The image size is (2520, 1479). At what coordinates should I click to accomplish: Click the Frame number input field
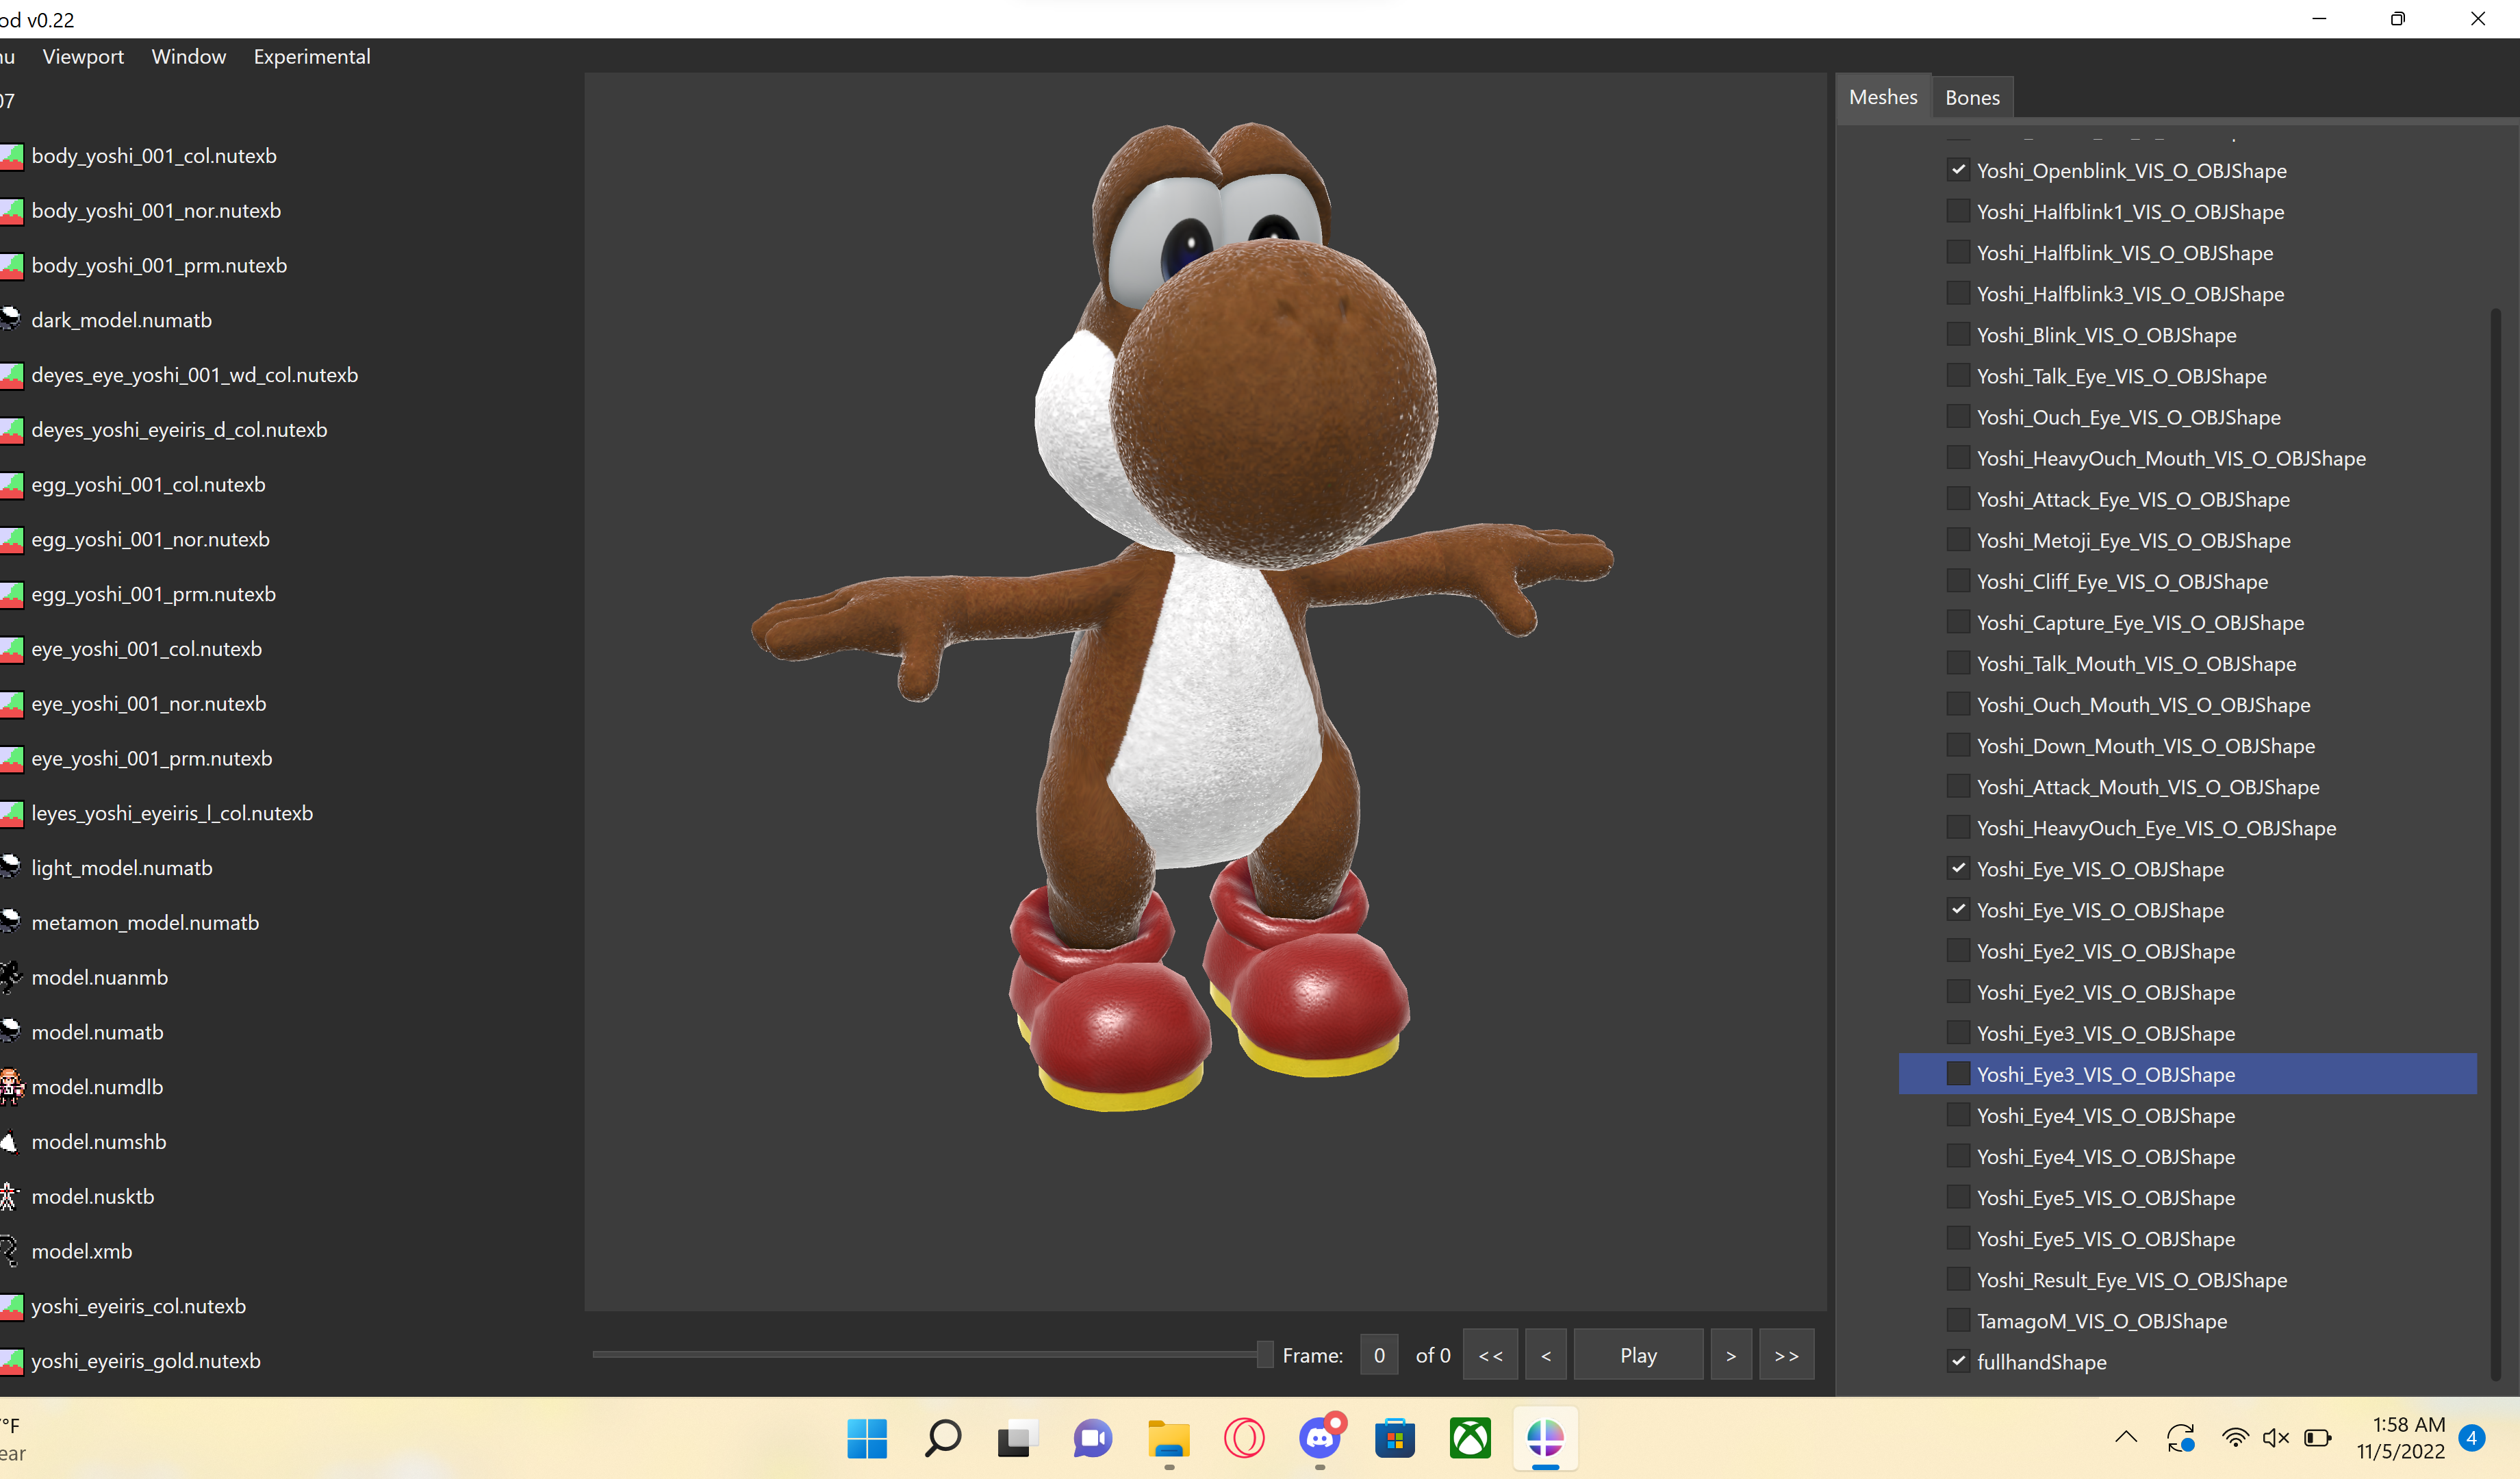tap(1379, 1355)
